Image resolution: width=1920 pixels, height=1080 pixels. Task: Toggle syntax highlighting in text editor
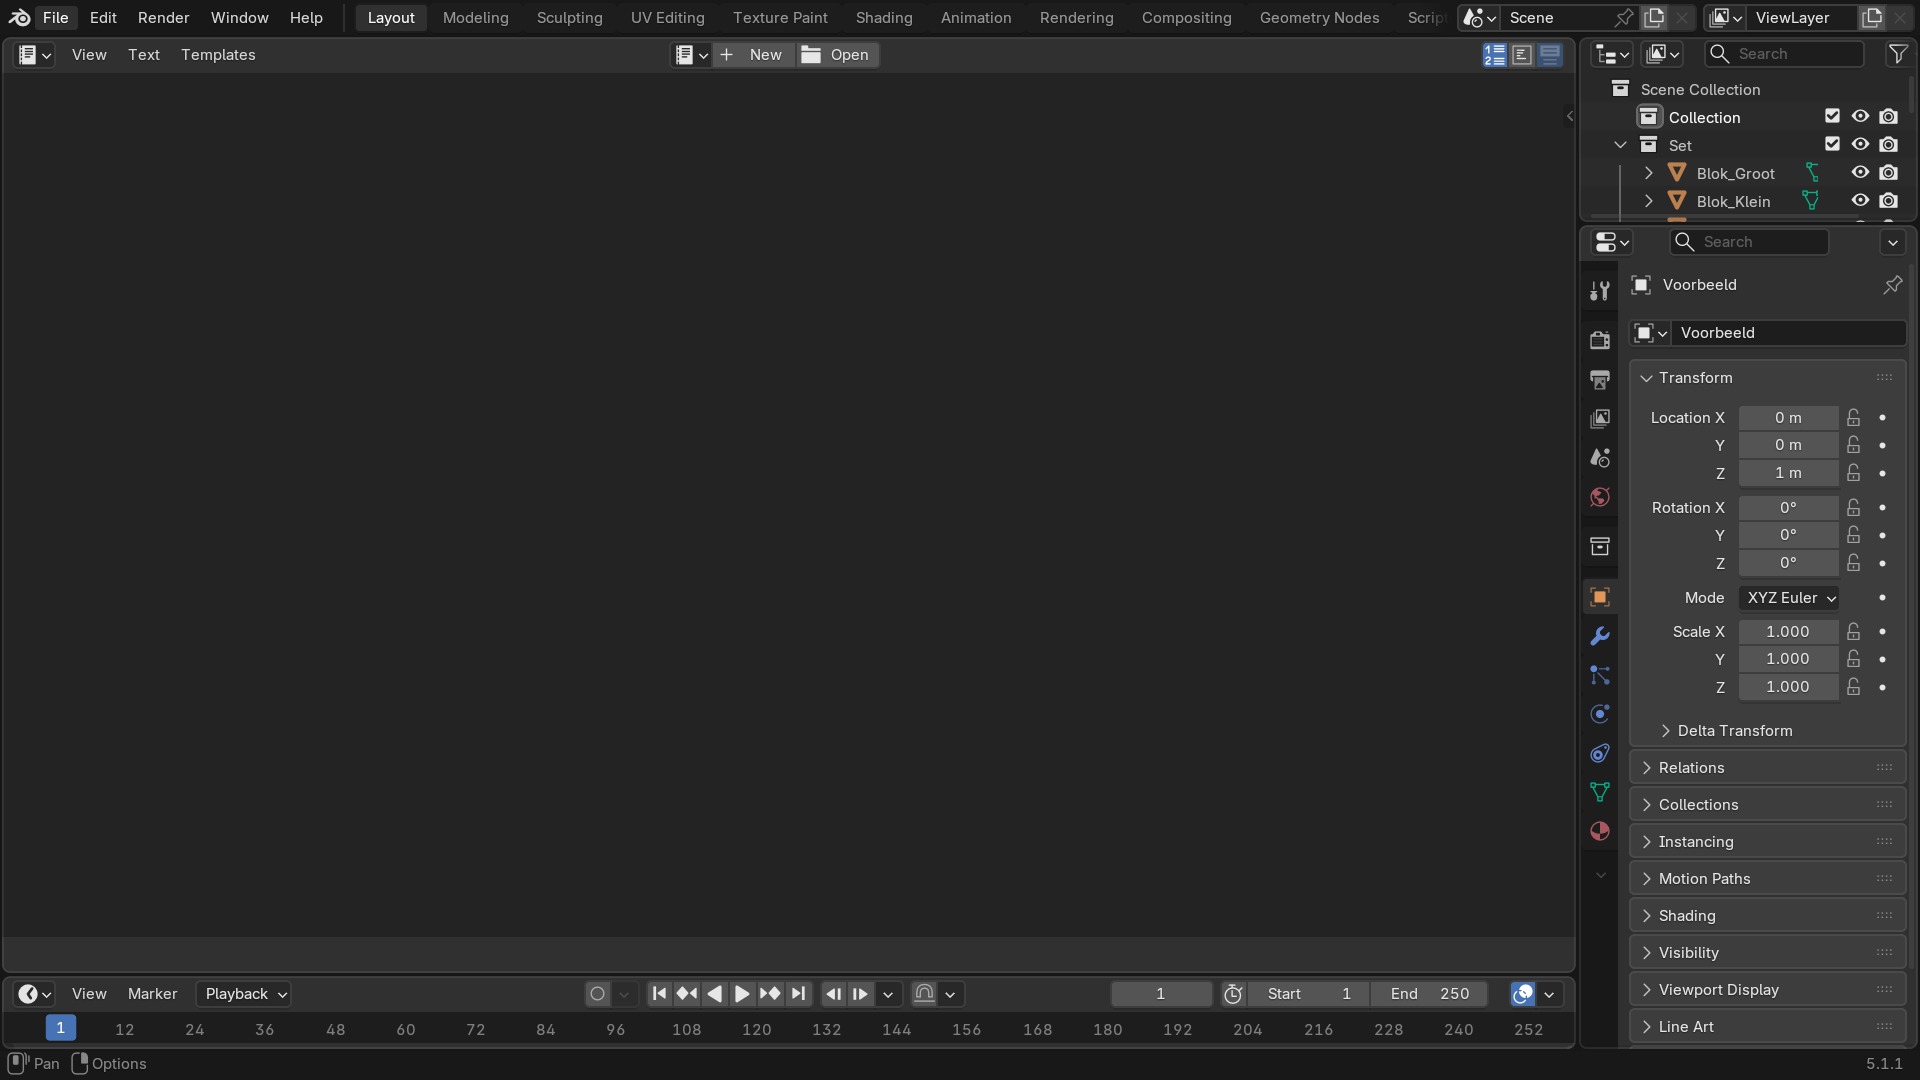(1550, 55)
